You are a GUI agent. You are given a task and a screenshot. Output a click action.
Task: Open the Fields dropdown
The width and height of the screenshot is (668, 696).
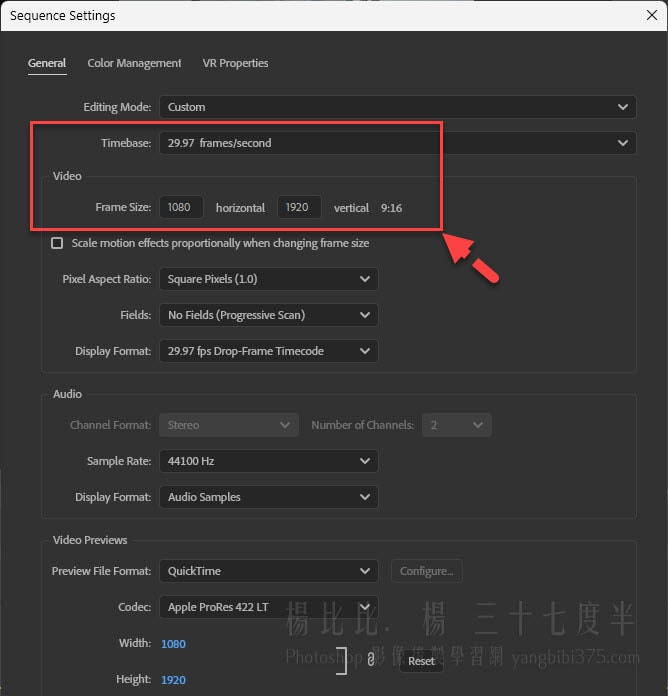269,315
